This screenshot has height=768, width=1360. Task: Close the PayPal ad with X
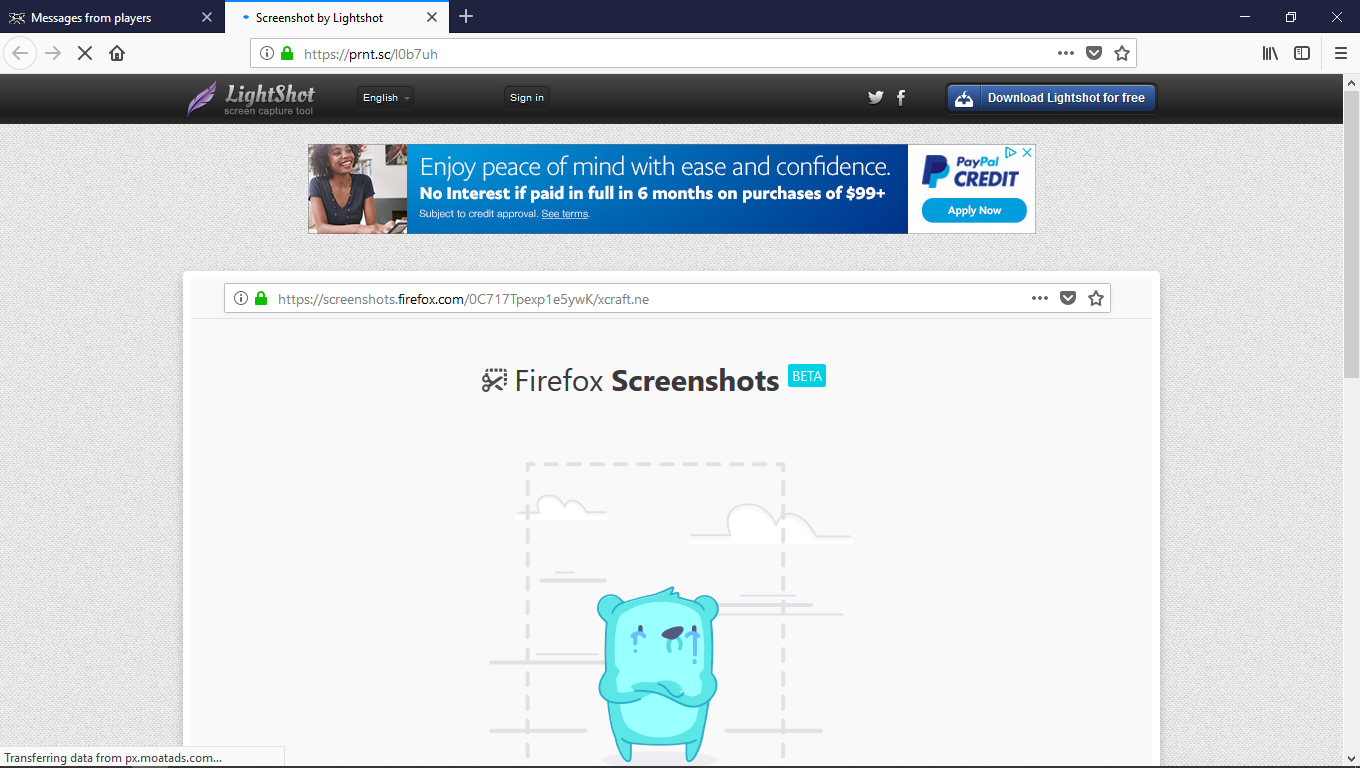click(x=1027, y=153)
